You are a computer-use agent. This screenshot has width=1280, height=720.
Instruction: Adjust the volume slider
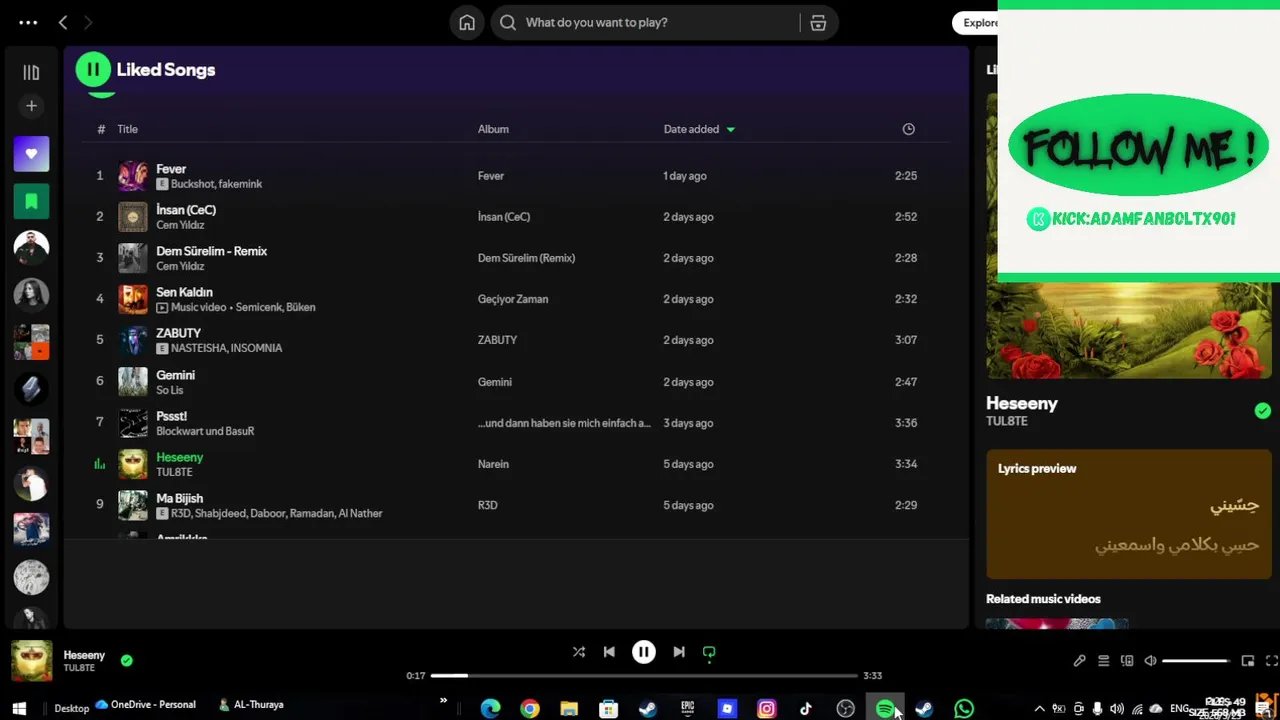(x=1196, y=661)
